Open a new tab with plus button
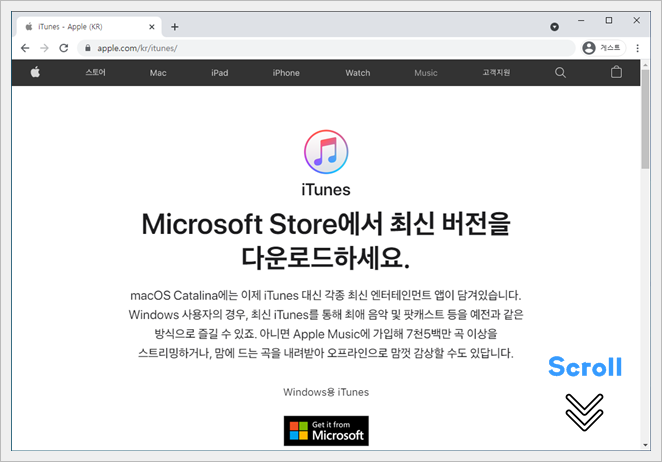The width and height of the screenshot is (662, 462). click(x=175, y=27)
